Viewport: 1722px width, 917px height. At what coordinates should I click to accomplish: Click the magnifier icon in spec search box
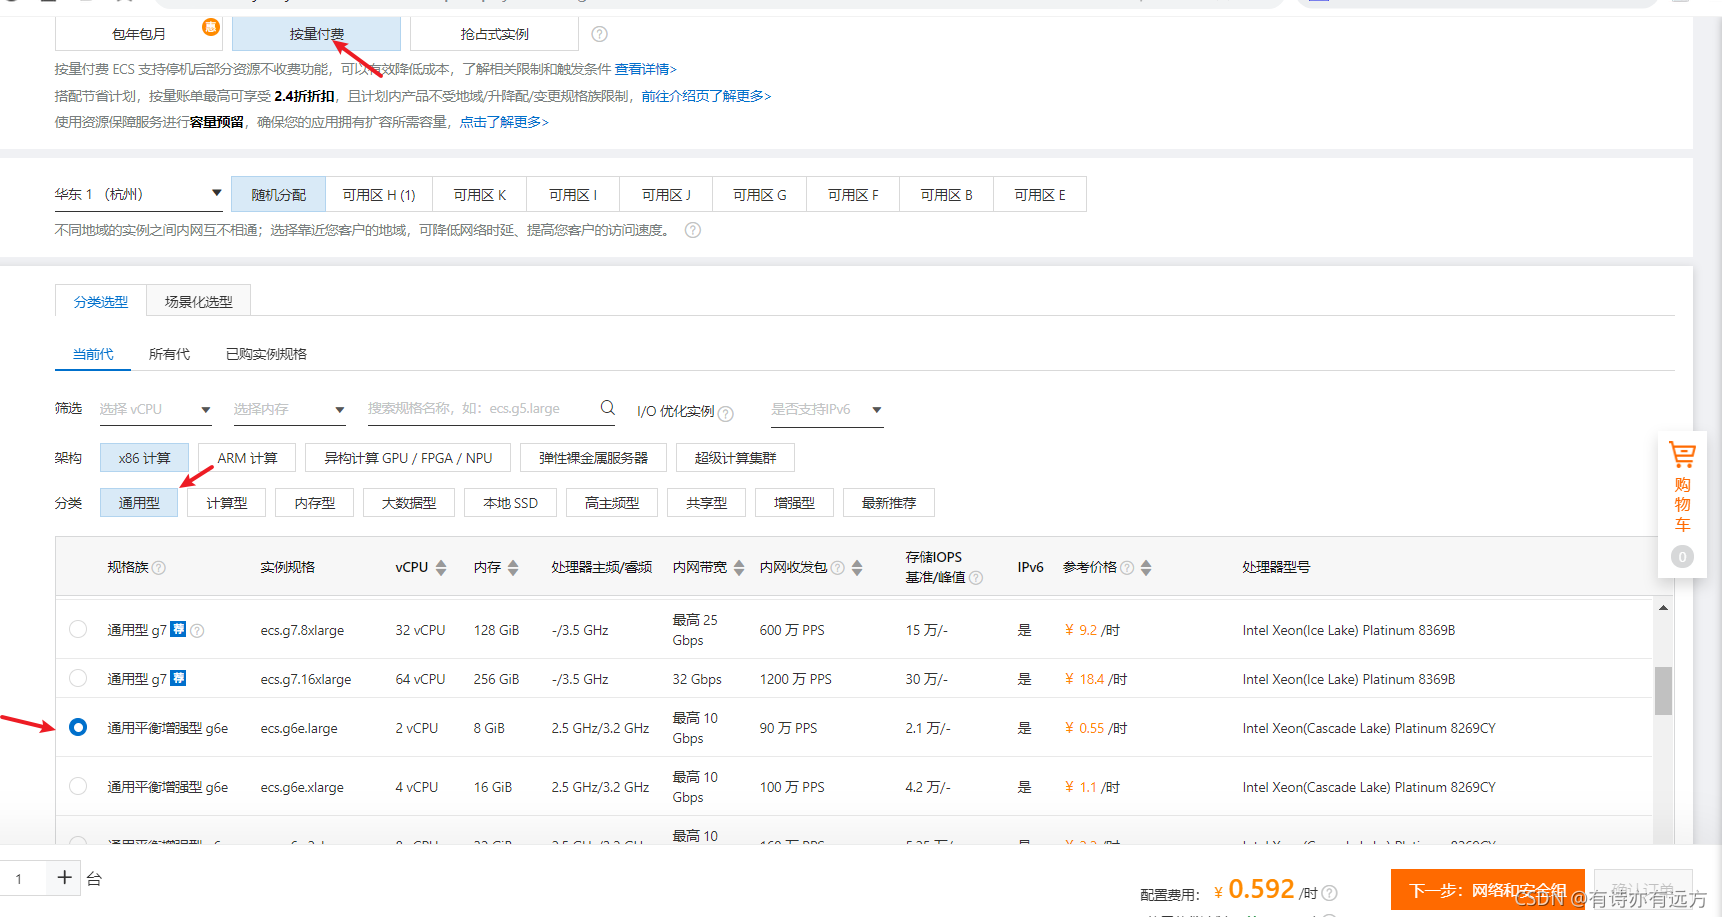pyautogui.click(x=608, y=407)
